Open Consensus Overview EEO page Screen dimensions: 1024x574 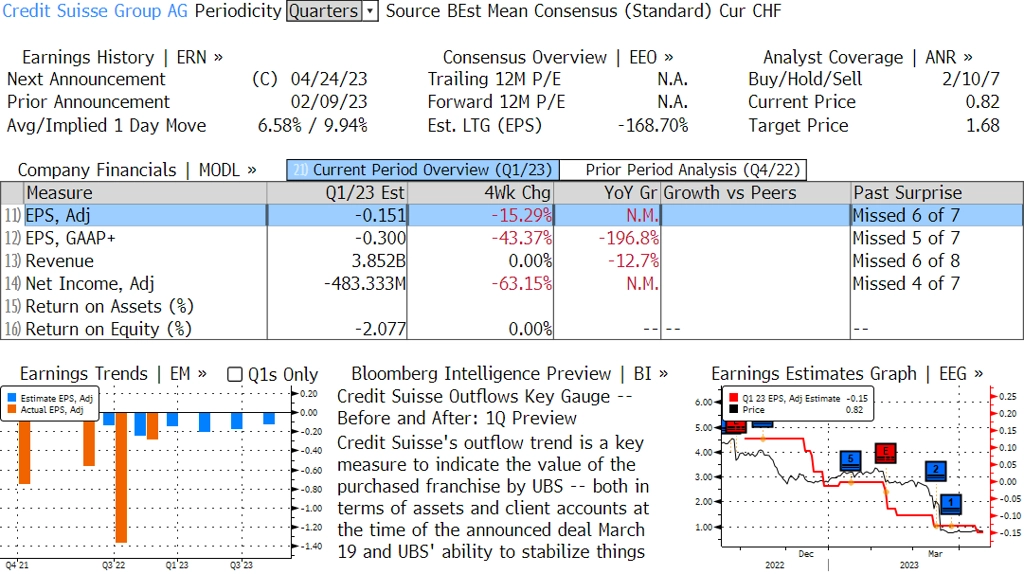coord(558,57)
